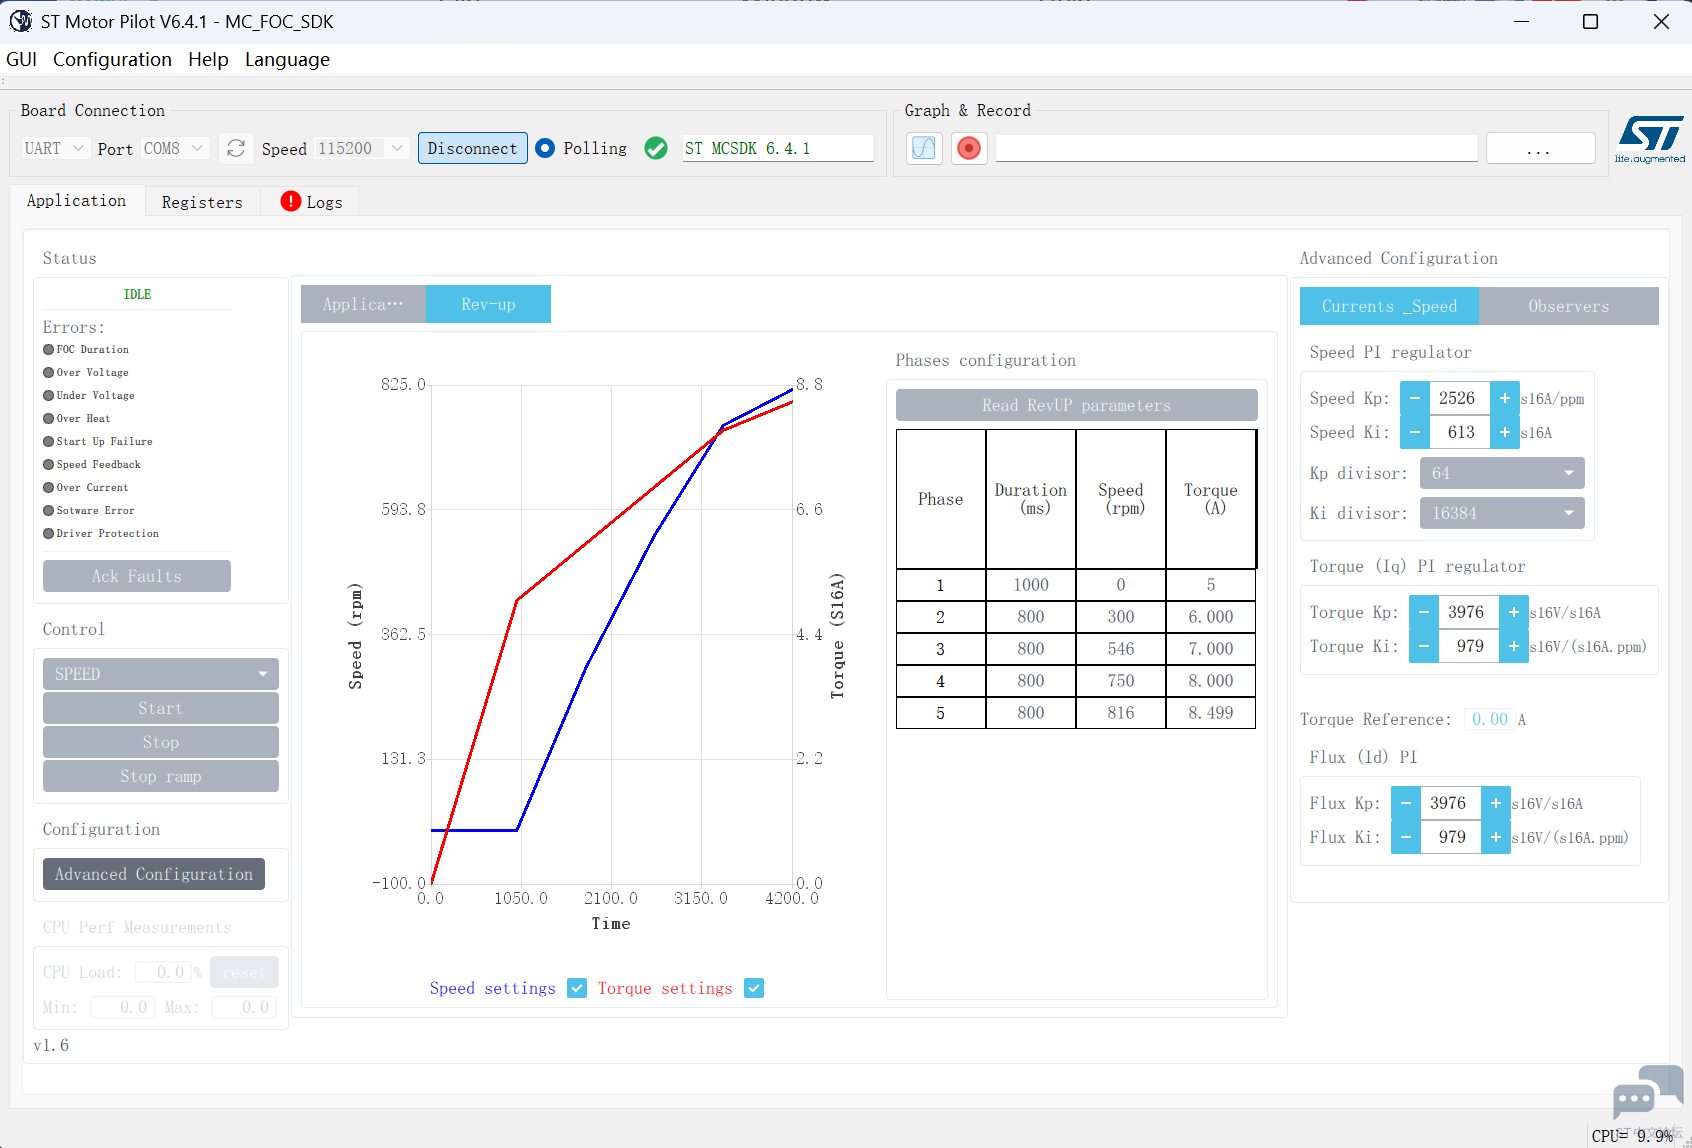This screenshot has height=1148, width=1692.
Task: Open the Configuration menu
Action: pyautogui.click(x=112, y=59)
